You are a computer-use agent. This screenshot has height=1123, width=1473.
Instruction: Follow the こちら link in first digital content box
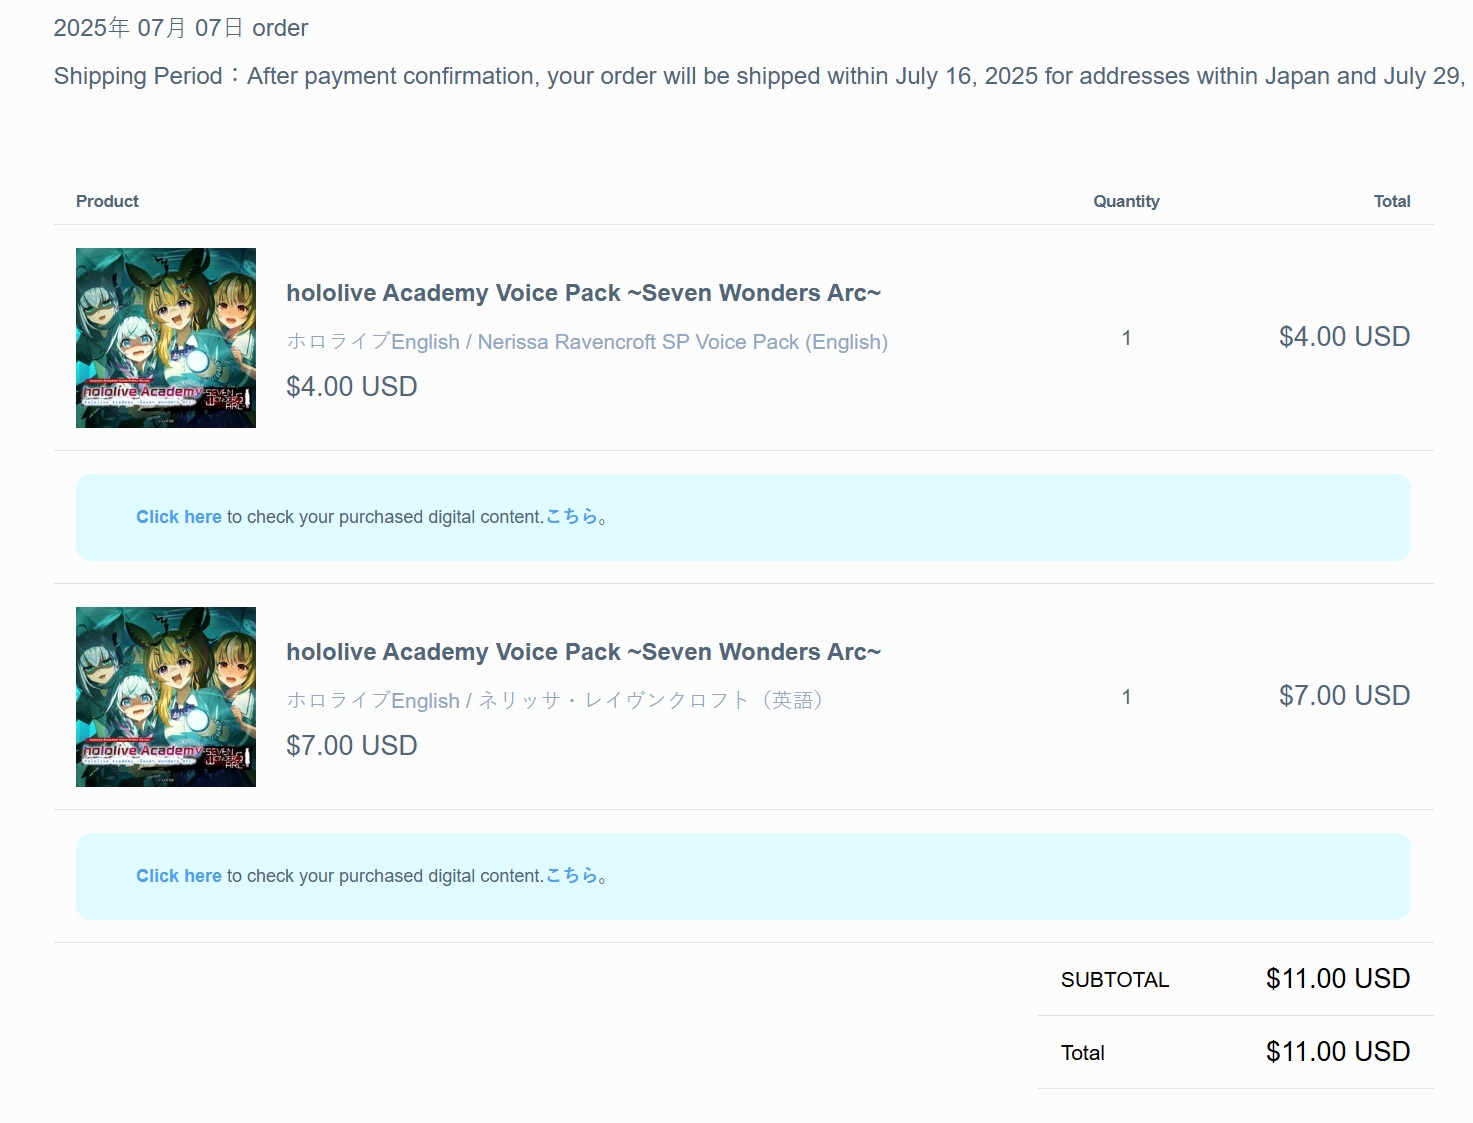(575, 517)
